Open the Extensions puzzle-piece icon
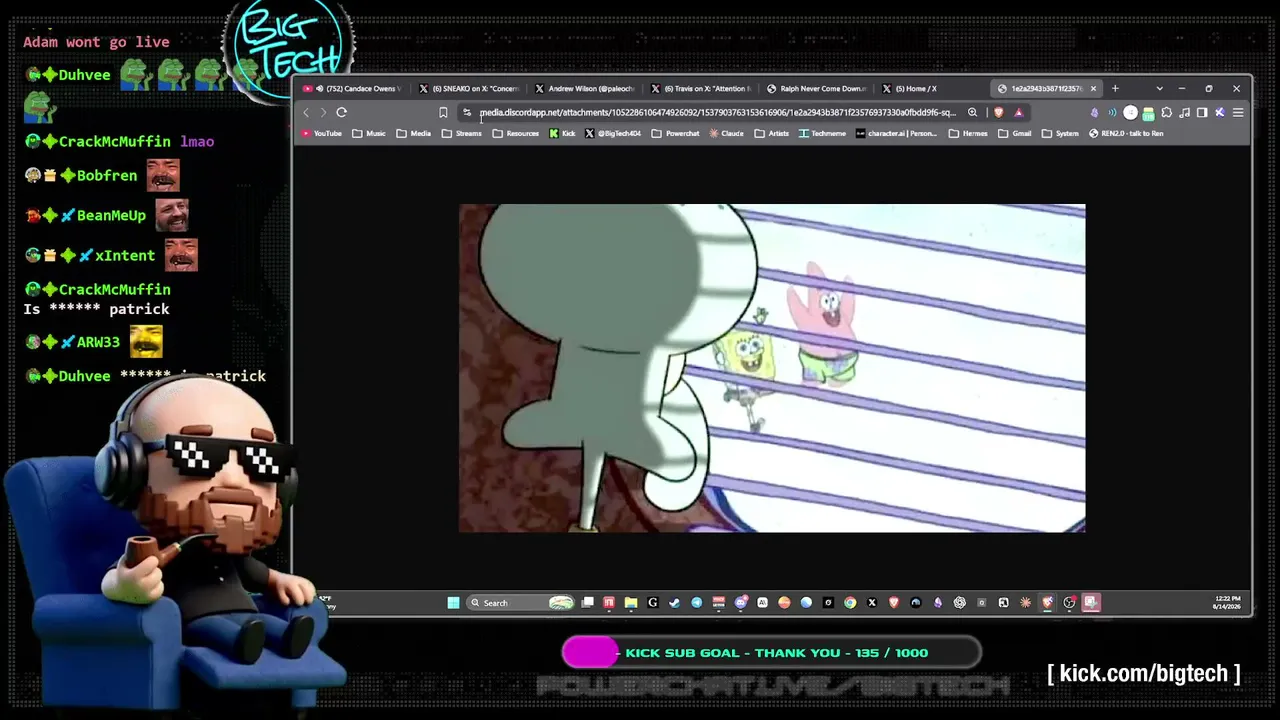 click(1166, 113)
